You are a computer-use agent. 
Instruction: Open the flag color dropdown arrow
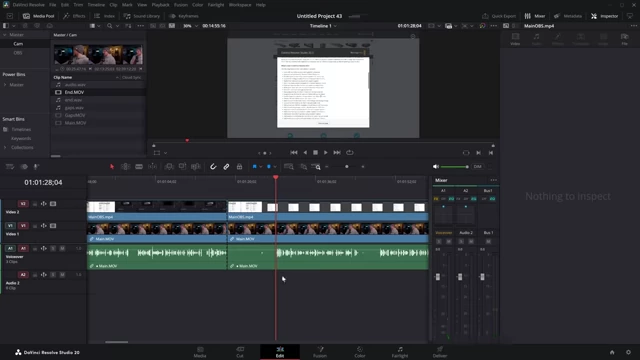261,167
